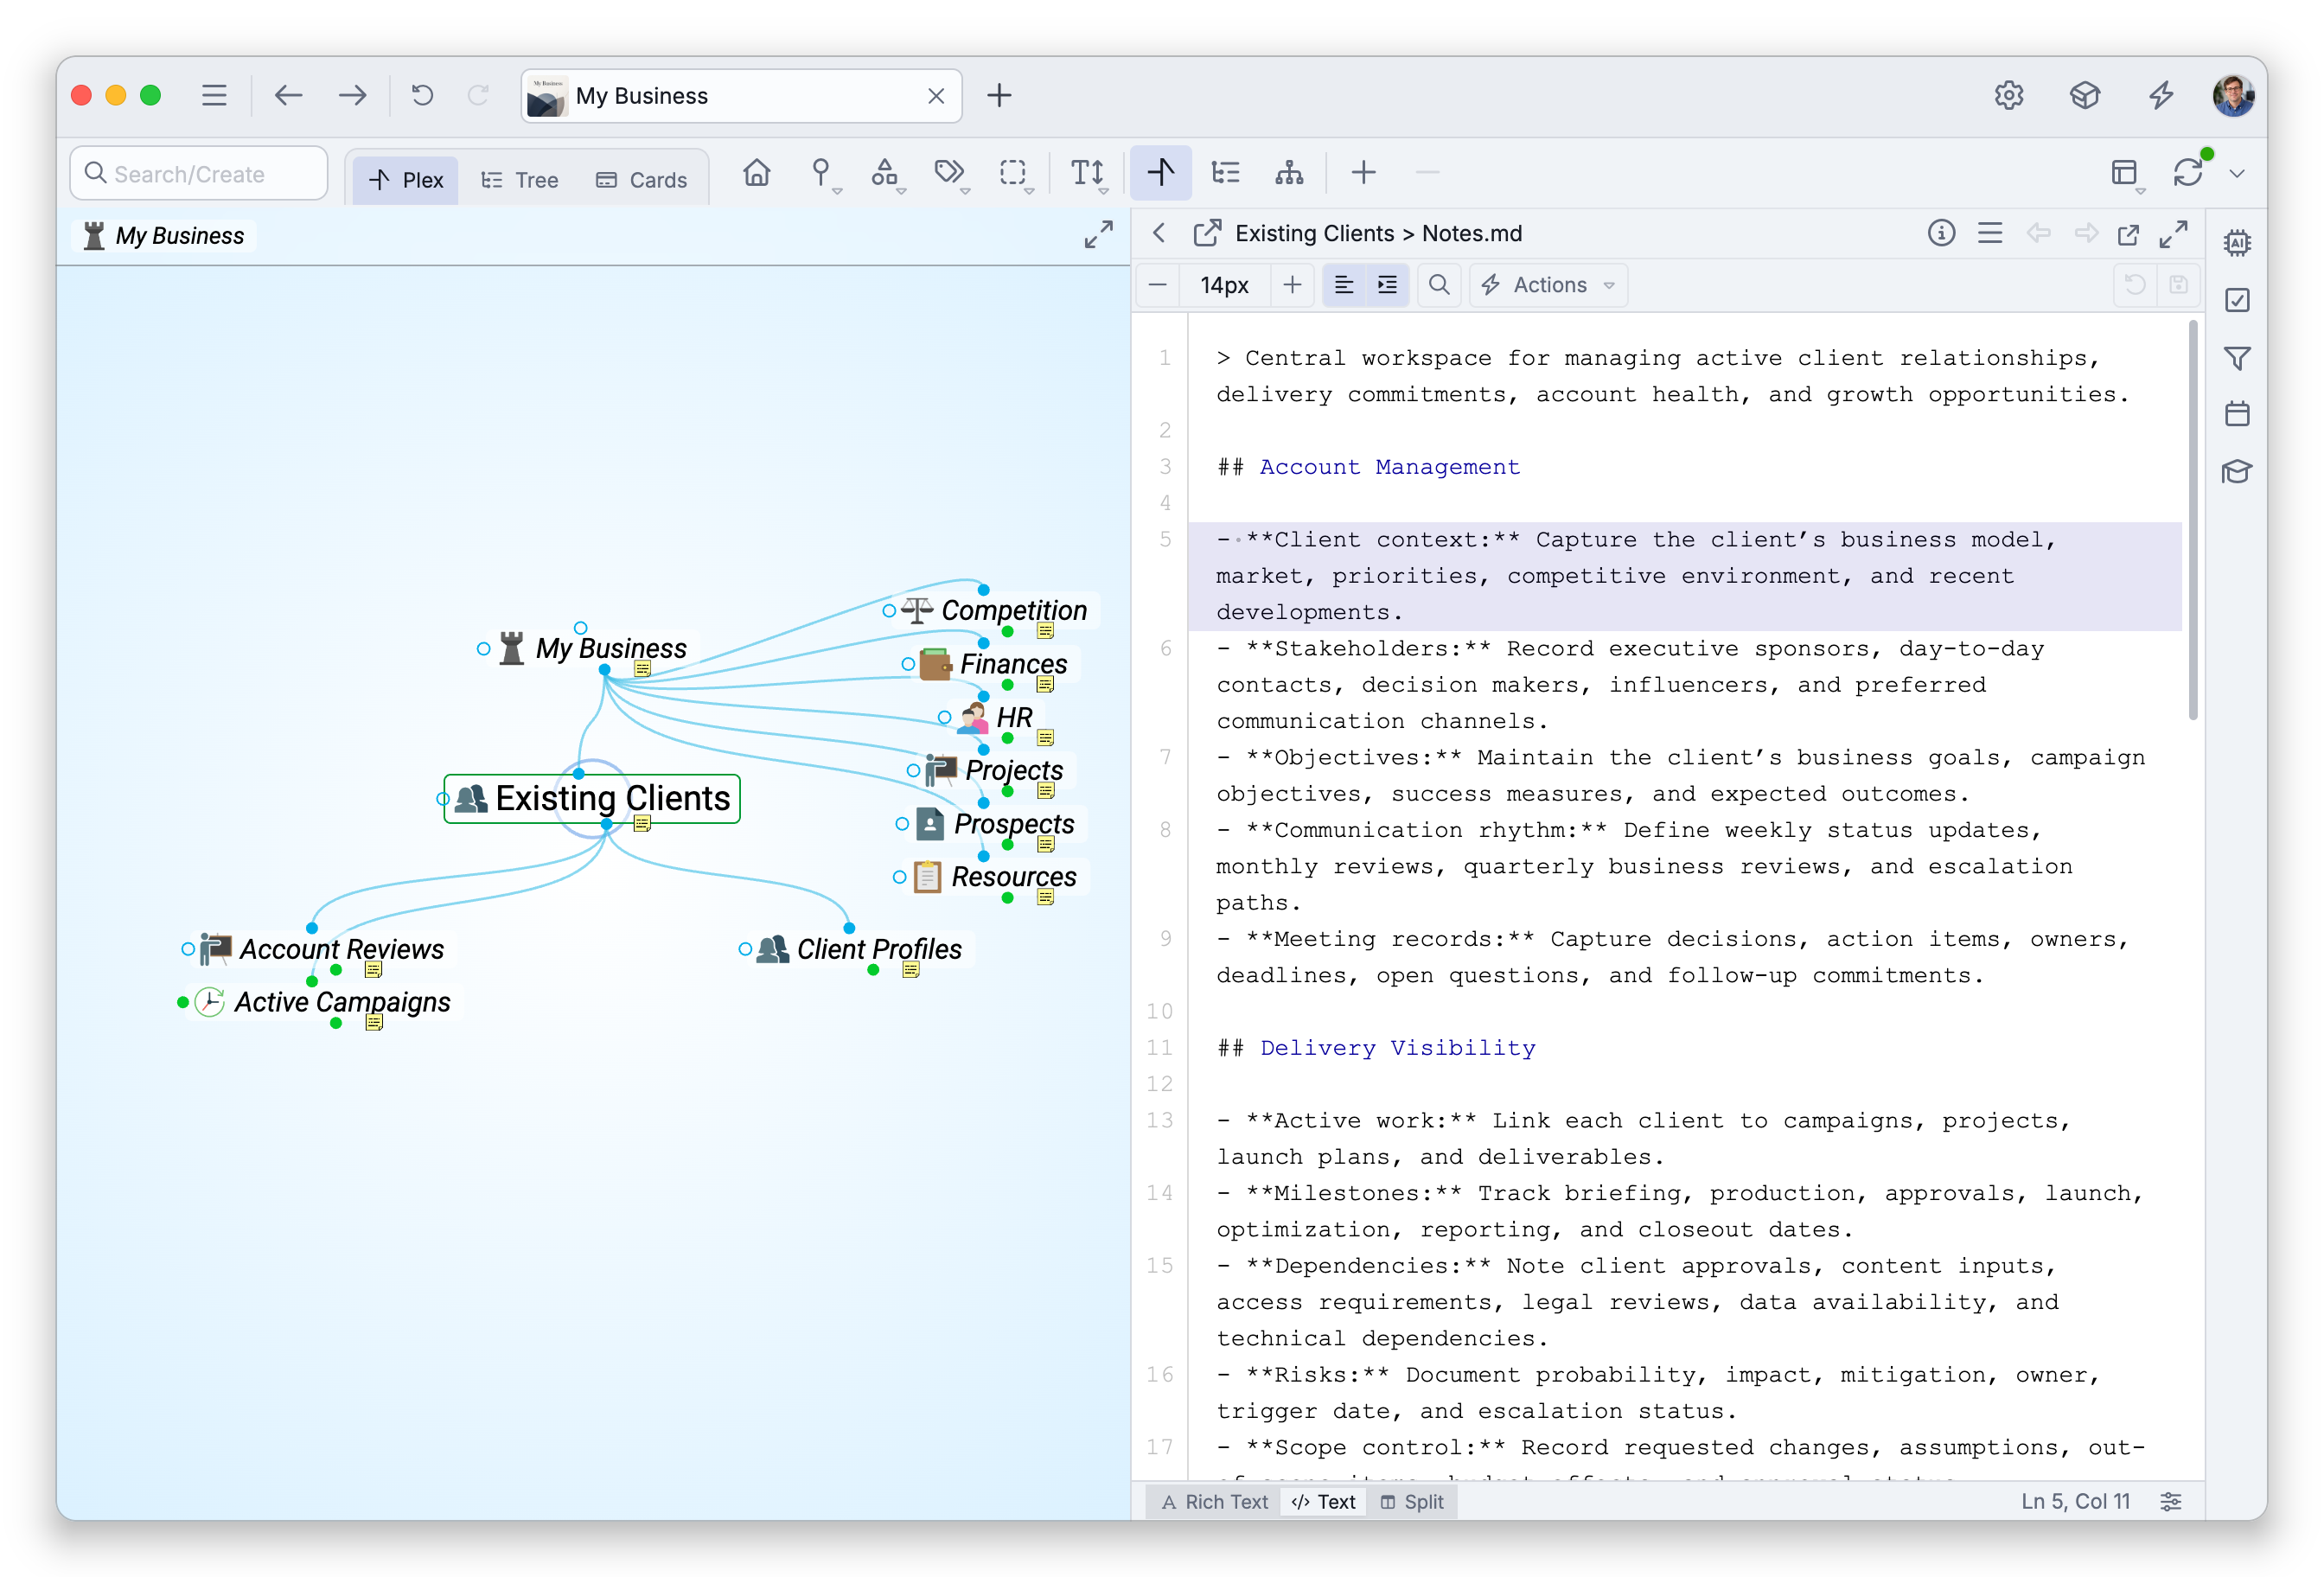Open the calendar sidebar icon
2324x1577 pixels.
point(2237,413)
